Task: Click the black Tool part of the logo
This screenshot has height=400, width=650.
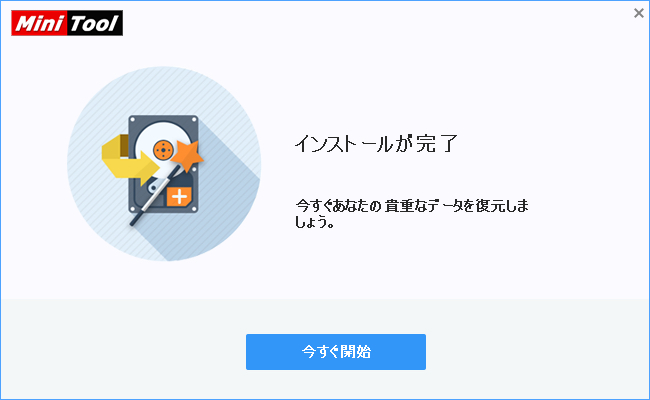Action: pos(95,23)
